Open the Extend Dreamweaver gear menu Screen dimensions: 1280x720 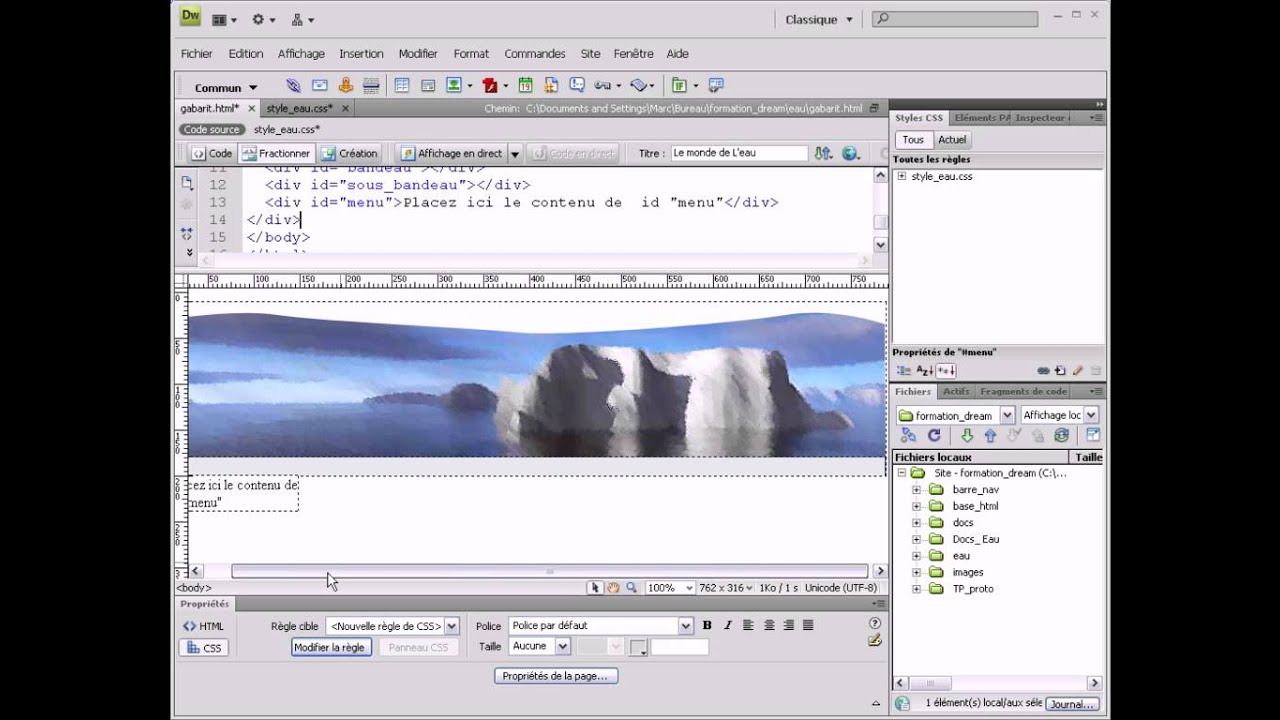(x=264, y=19)
